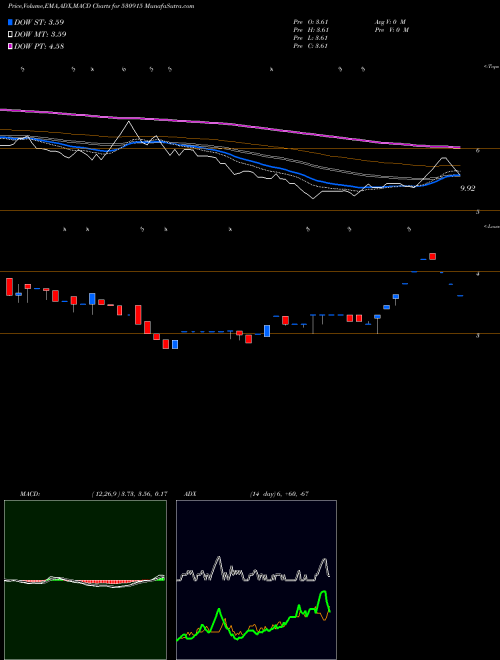Click the blue DOW ST legend swatch
Screen dimensions: 500x660
pyautogui.click(x=10, y=22)
